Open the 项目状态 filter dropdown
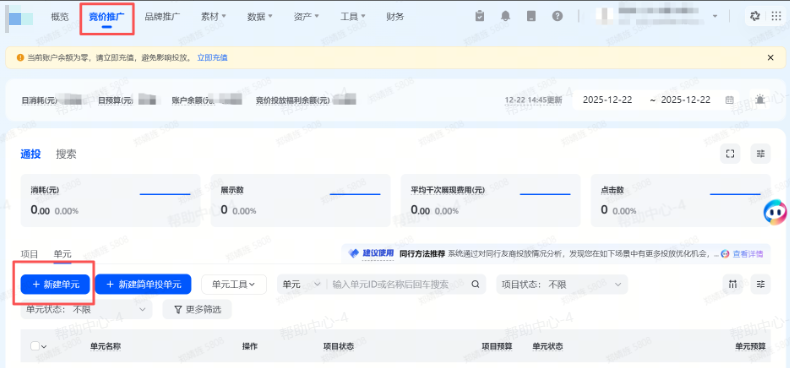790x368 pixels. tap(562, 284)
